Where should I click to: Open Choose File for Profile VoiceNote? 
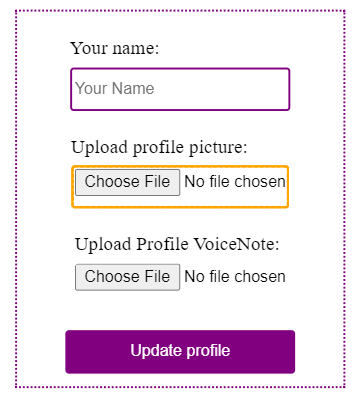(127, 277)
